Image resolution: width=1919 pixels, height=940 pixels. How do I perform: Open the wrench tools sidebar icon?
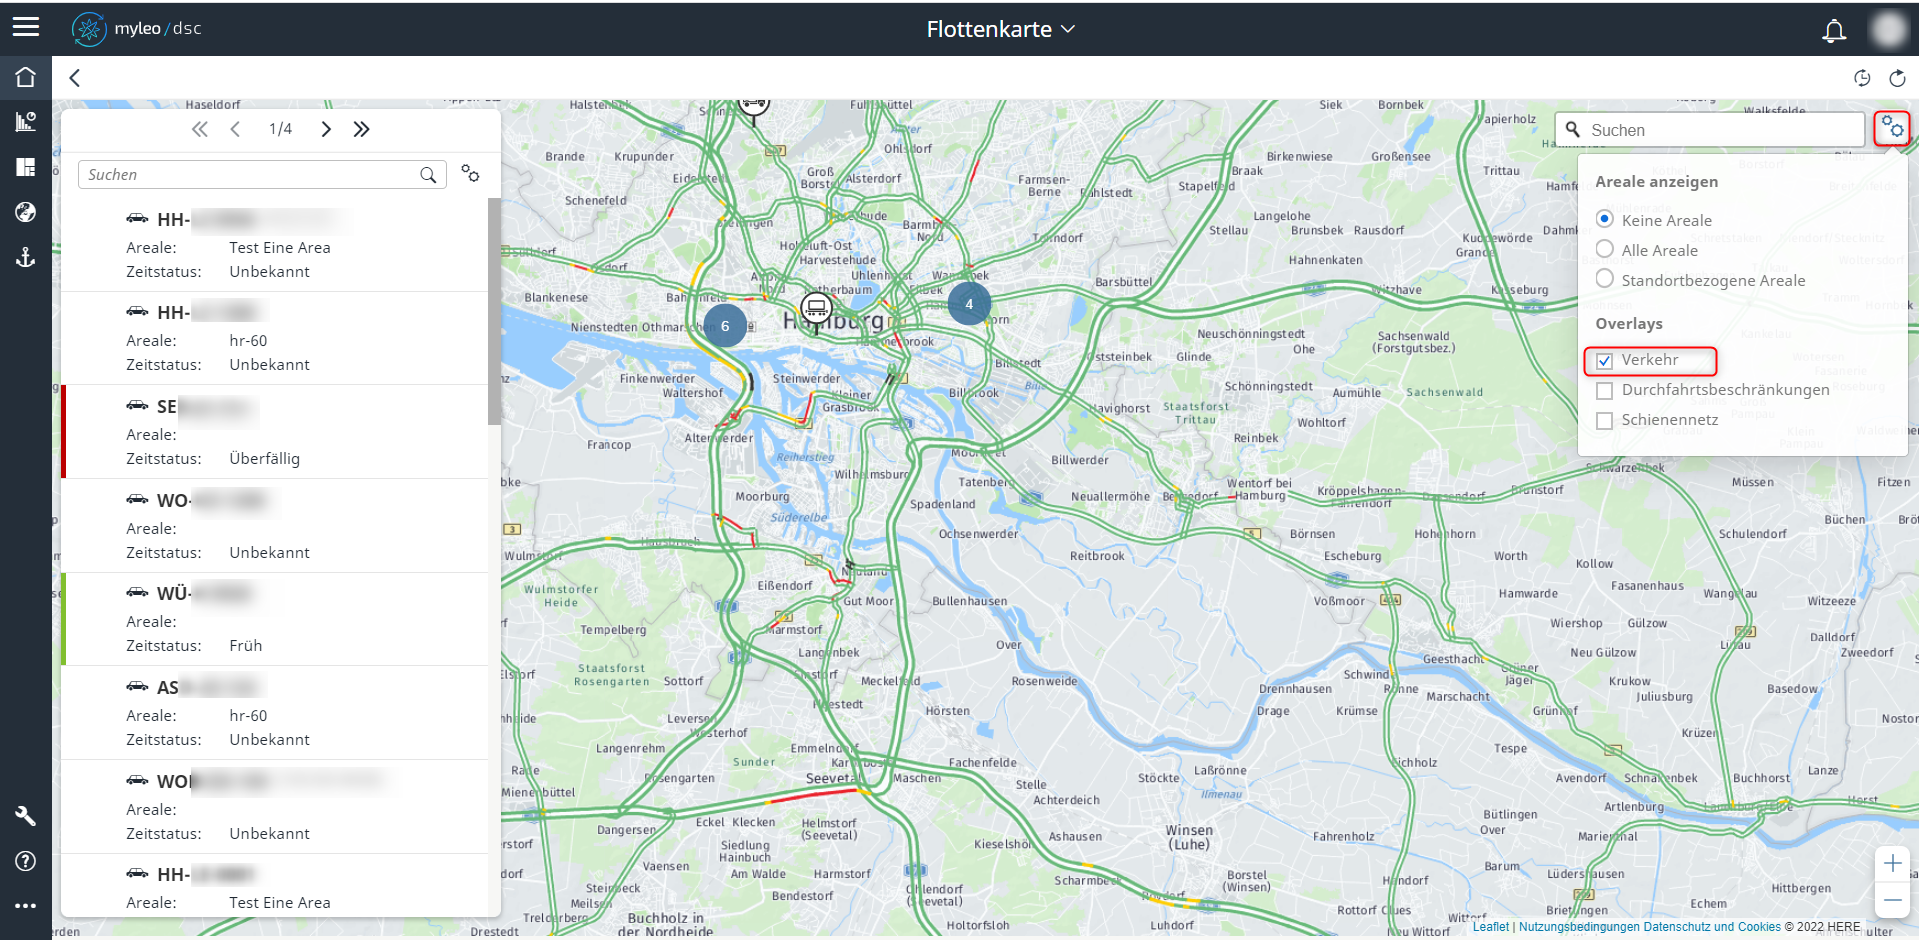[25, 816]
